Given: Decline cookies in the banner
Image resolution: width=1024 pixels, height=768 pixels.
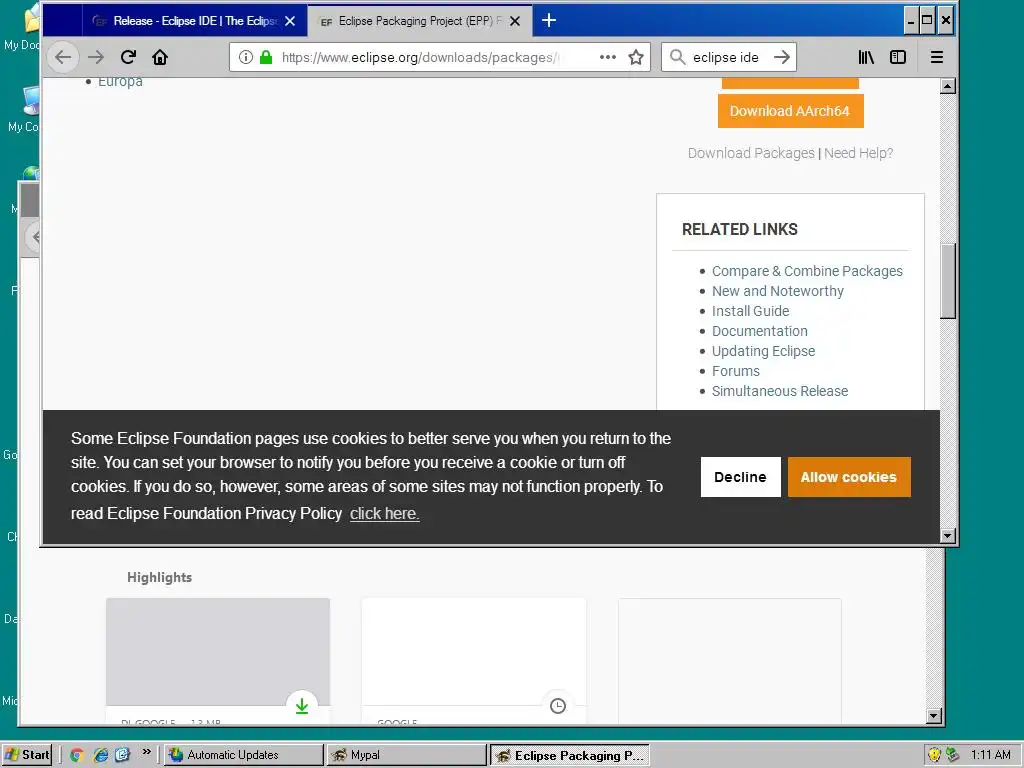Looking at the screenshot, I should pyautogui.click(x=741, y=477).
